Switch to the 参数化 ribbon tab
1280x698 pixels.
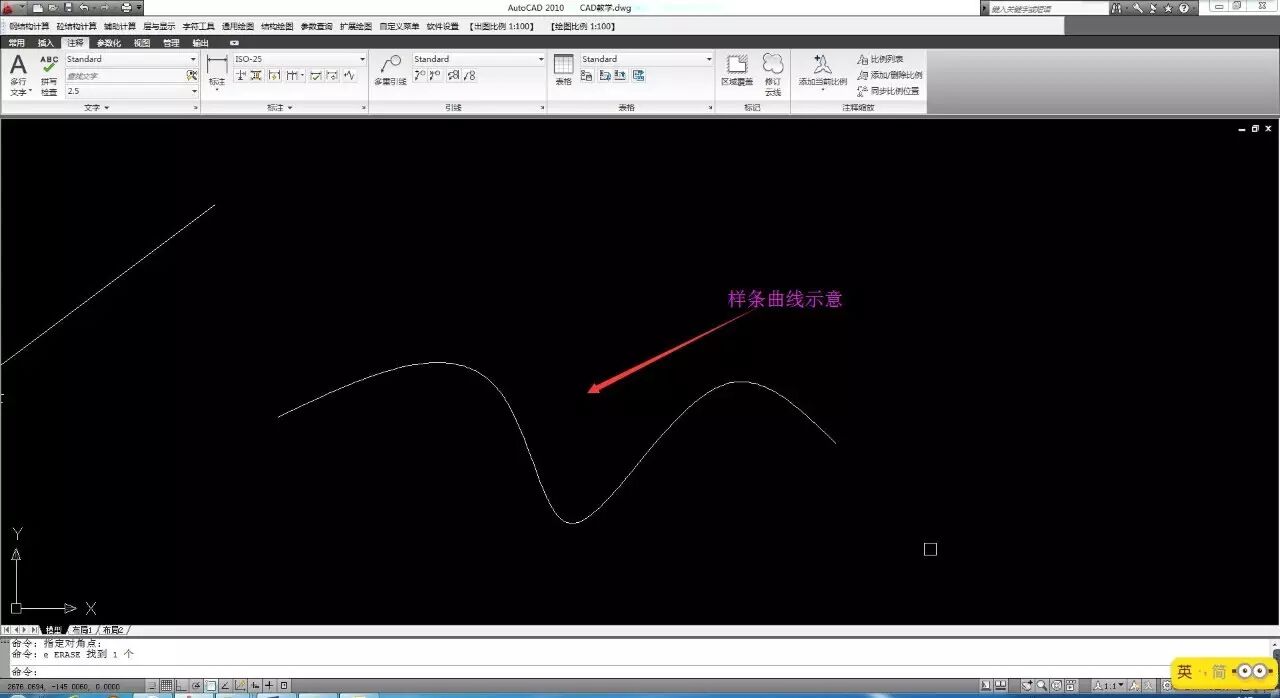(x=109, y=43)
